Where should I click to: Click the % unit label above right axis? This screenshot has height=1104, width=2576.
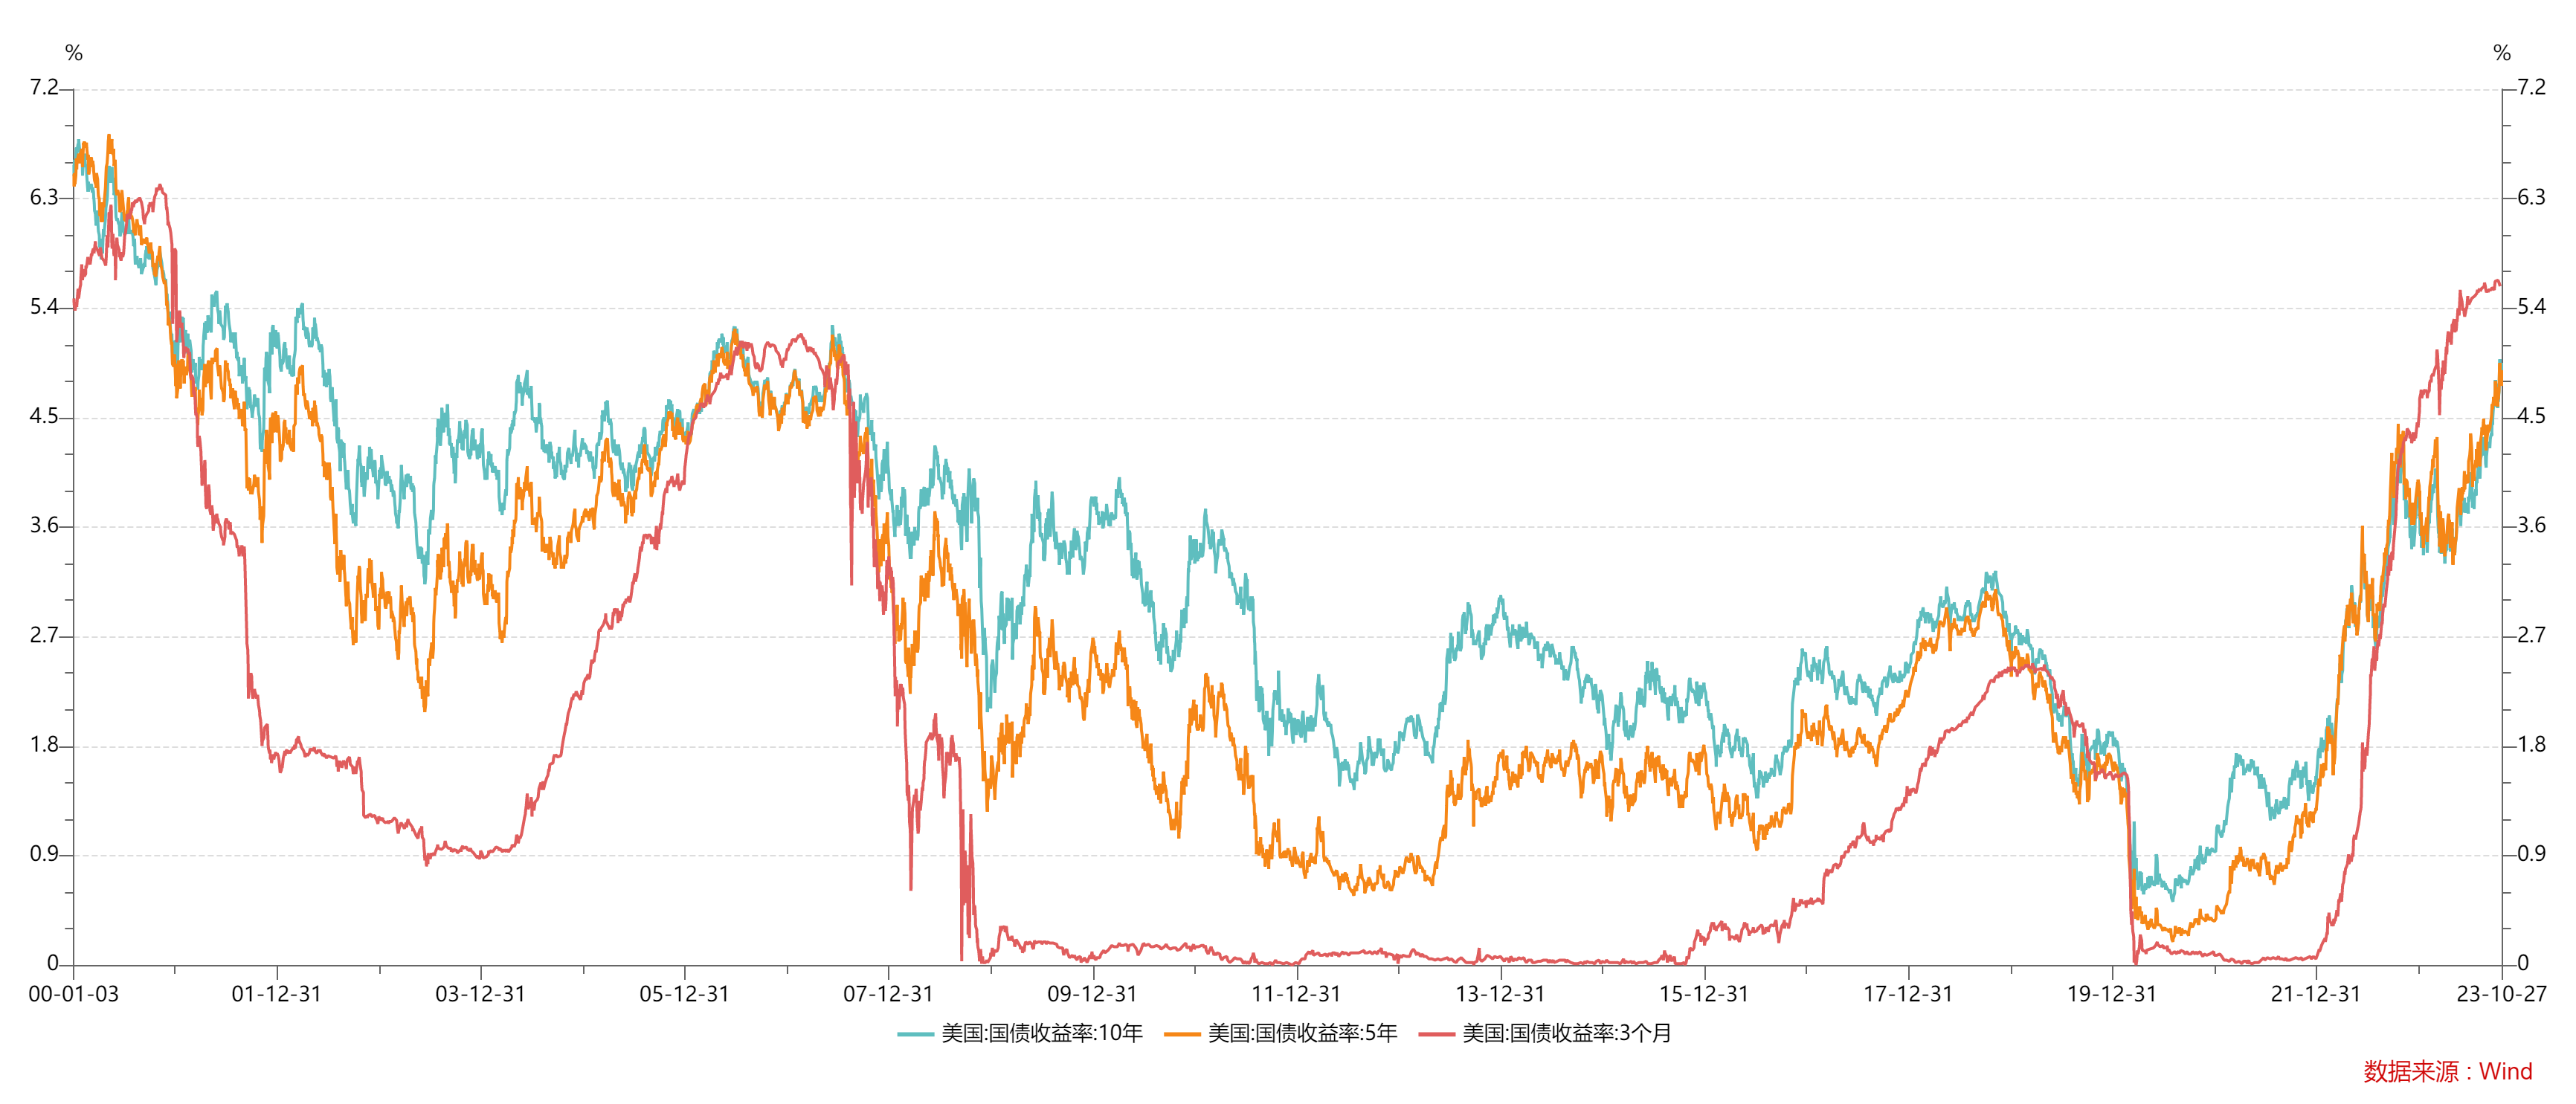pyautogui.click(x=2502, y=53)
